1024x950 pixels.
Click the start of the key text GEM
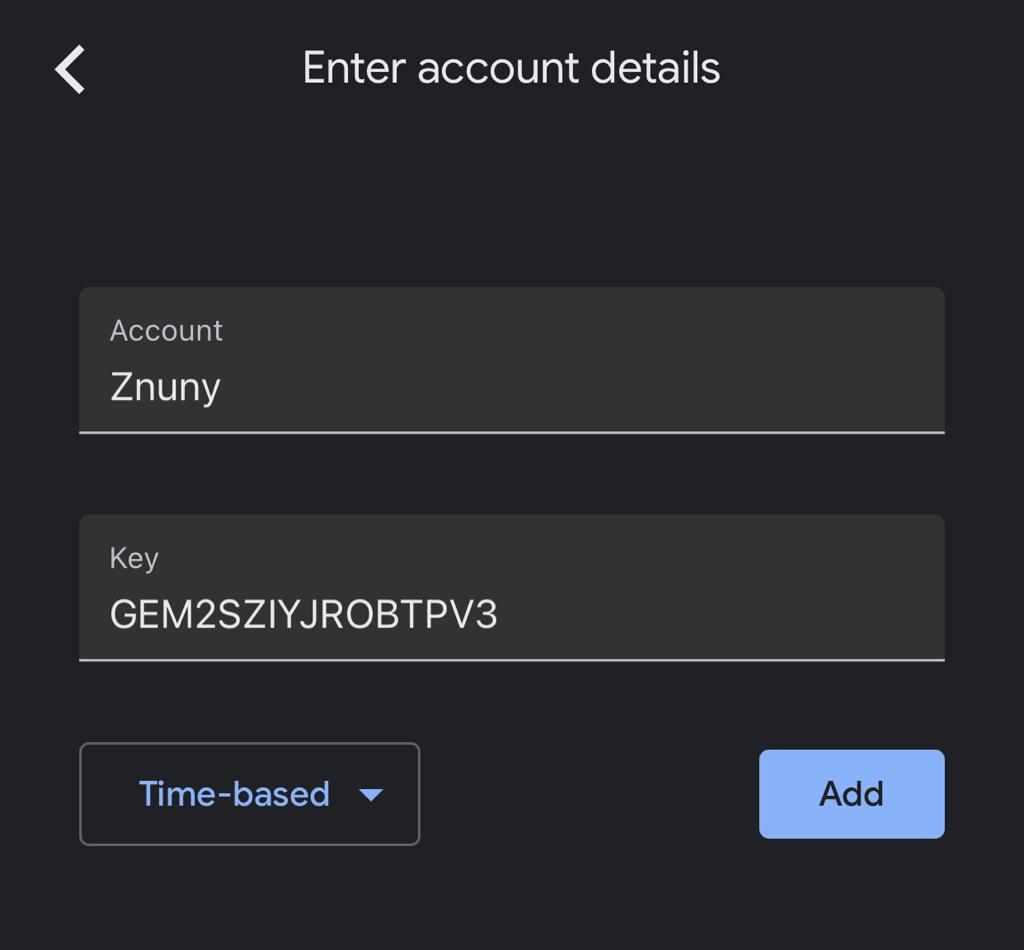click(112, 615)
